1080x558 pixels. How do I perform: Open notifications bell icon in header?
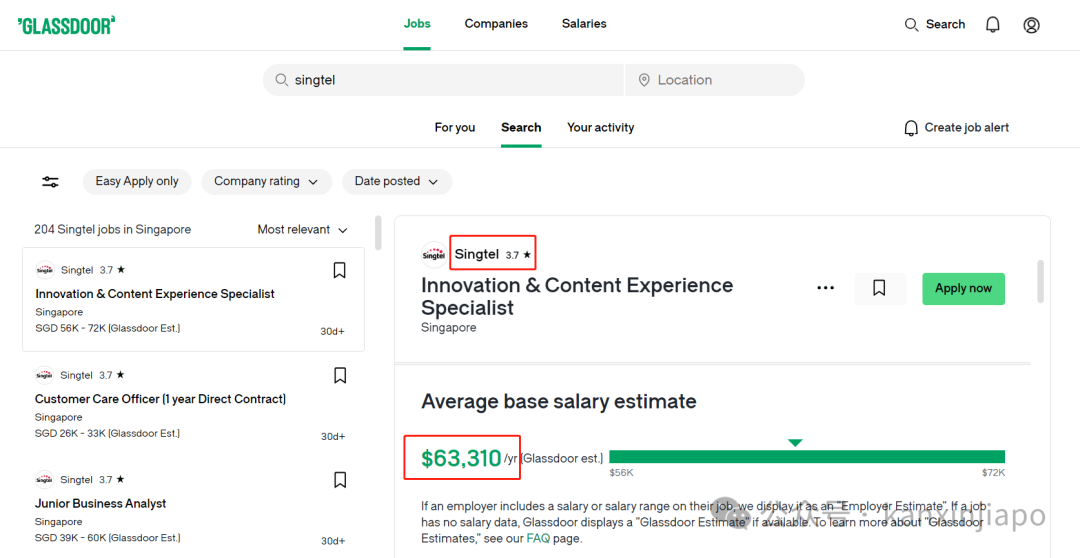tap(993, 25)
